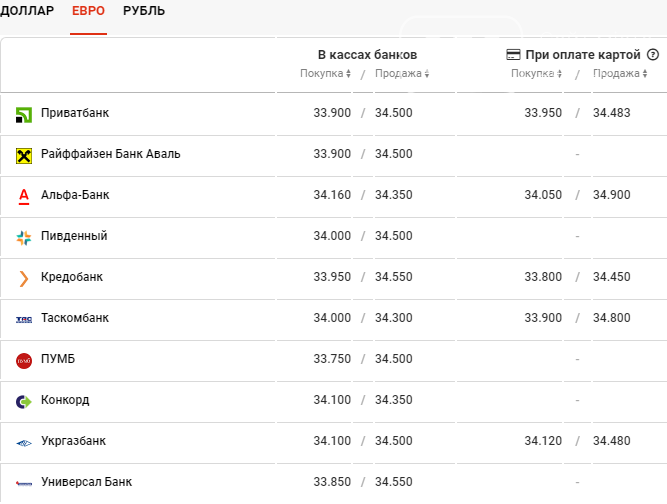Sort card payment column by Продажа

626,74
